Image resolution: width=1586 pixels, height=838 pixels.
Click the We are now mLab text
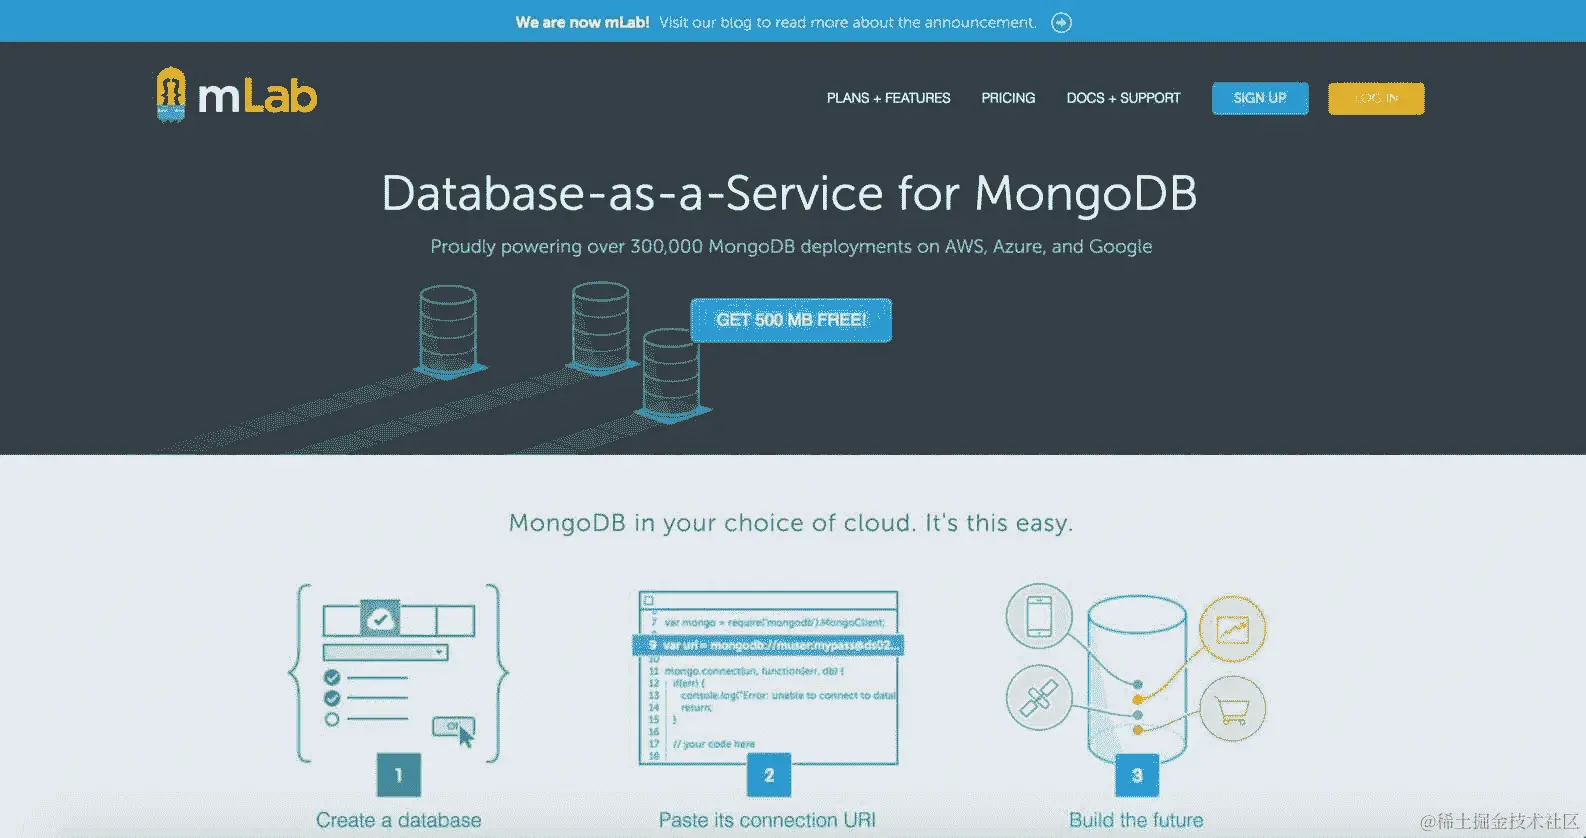click(582, 22)
